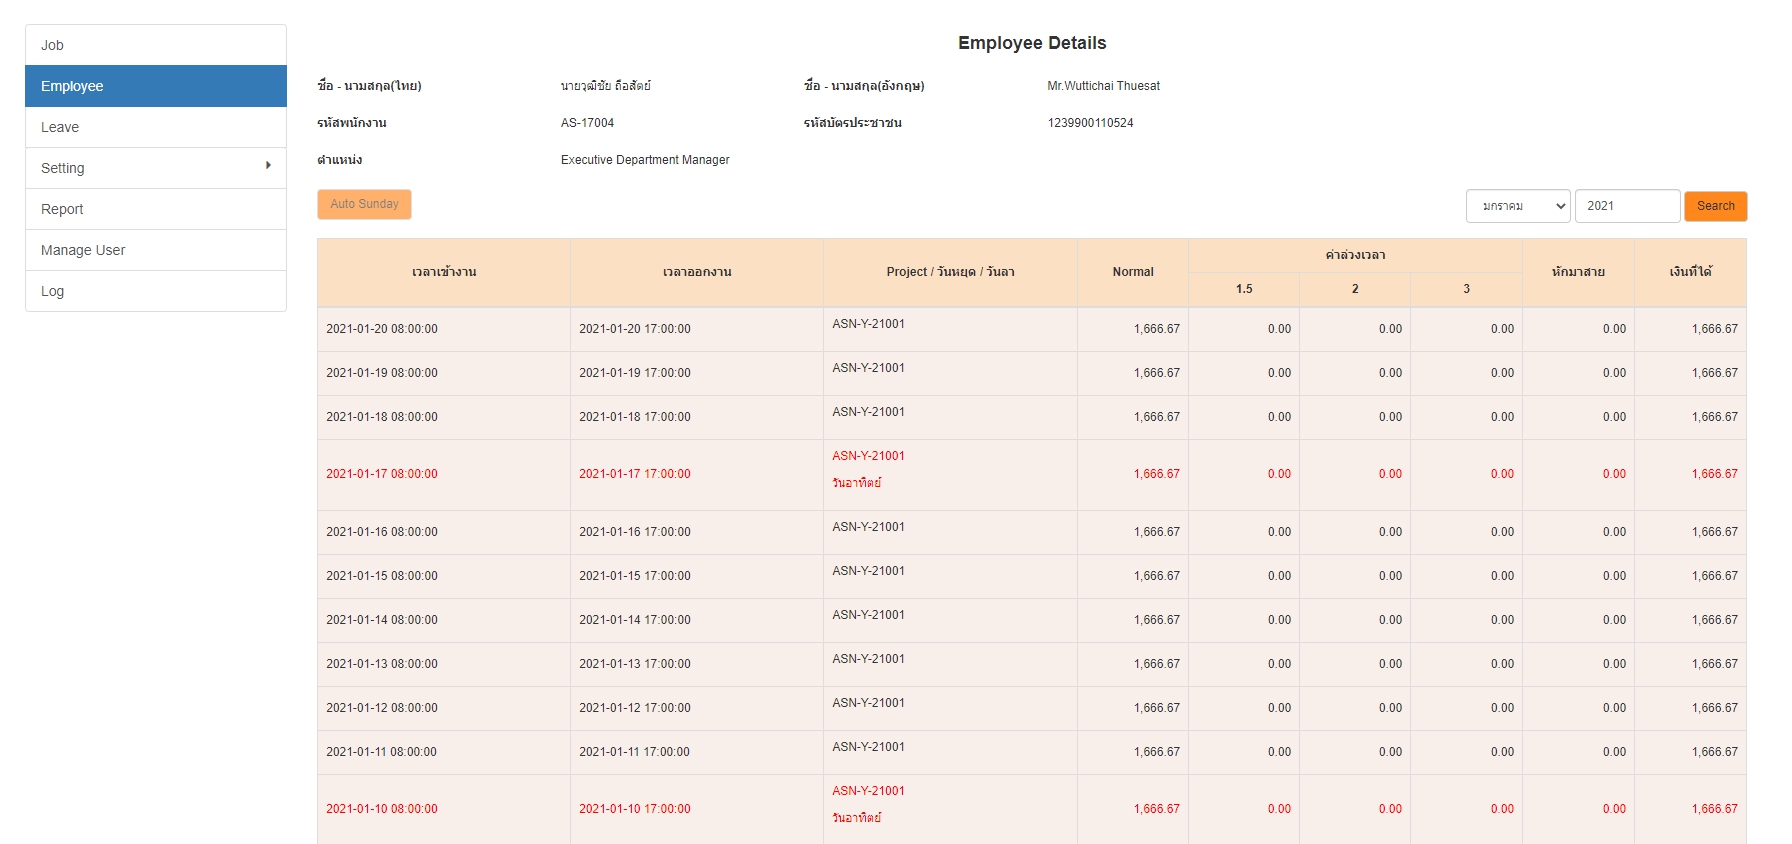Focus the year field showing 2021
This screenshot has height=844, width=1792.
[1627, 206]
